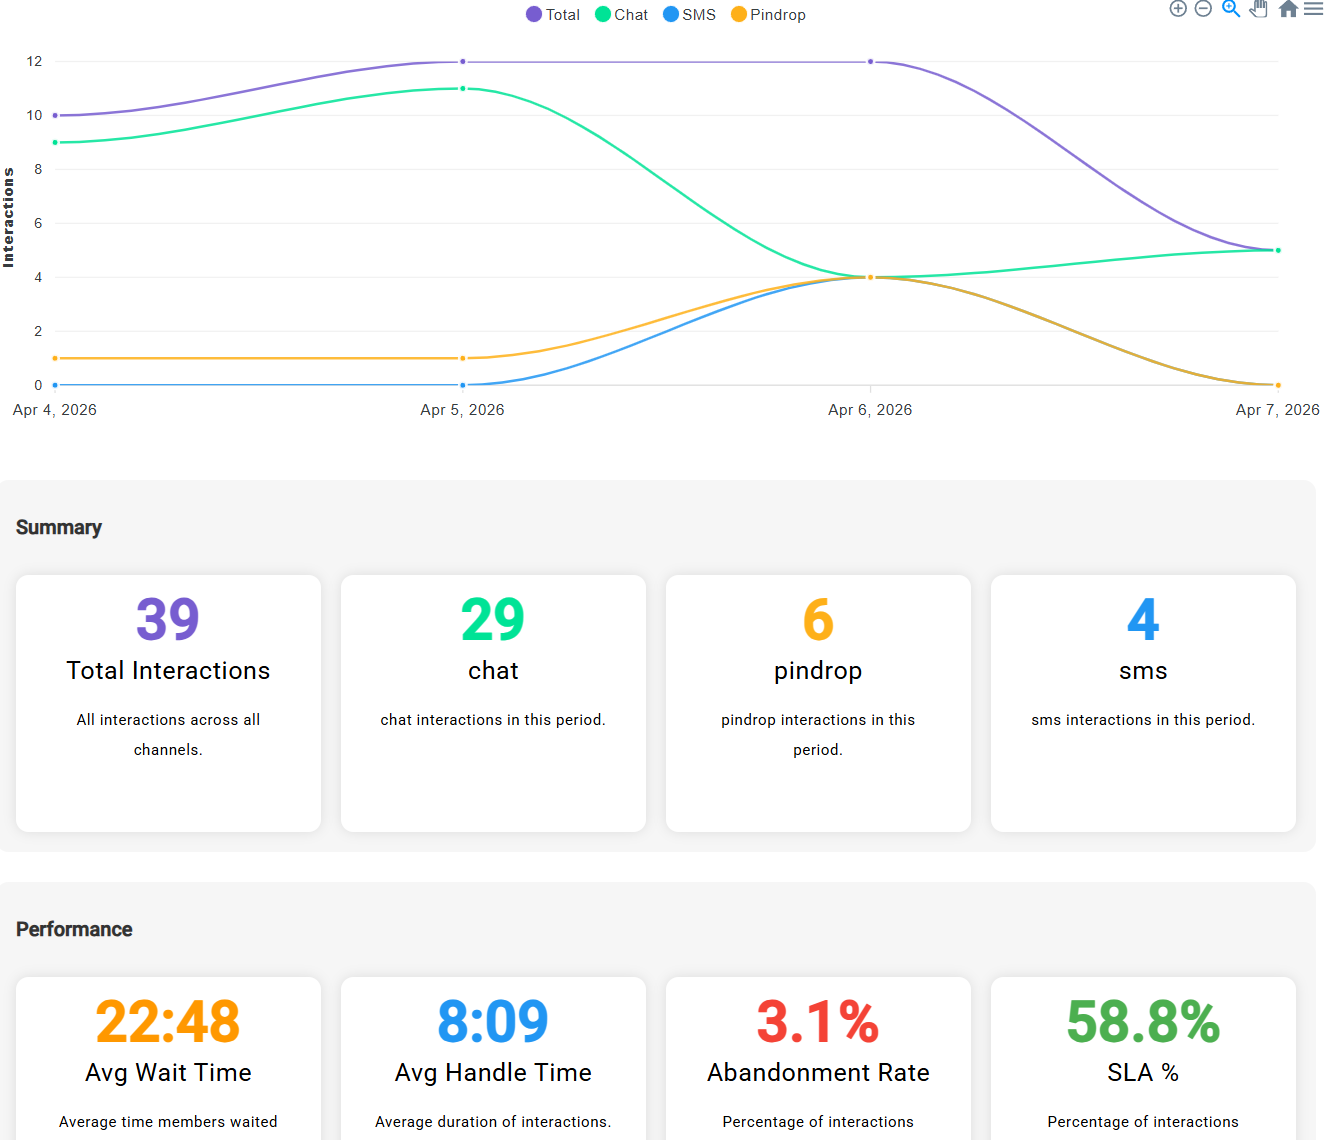Click SMS data point on Apr 5
The image size is (1330, 1140).
click(463, 385)
